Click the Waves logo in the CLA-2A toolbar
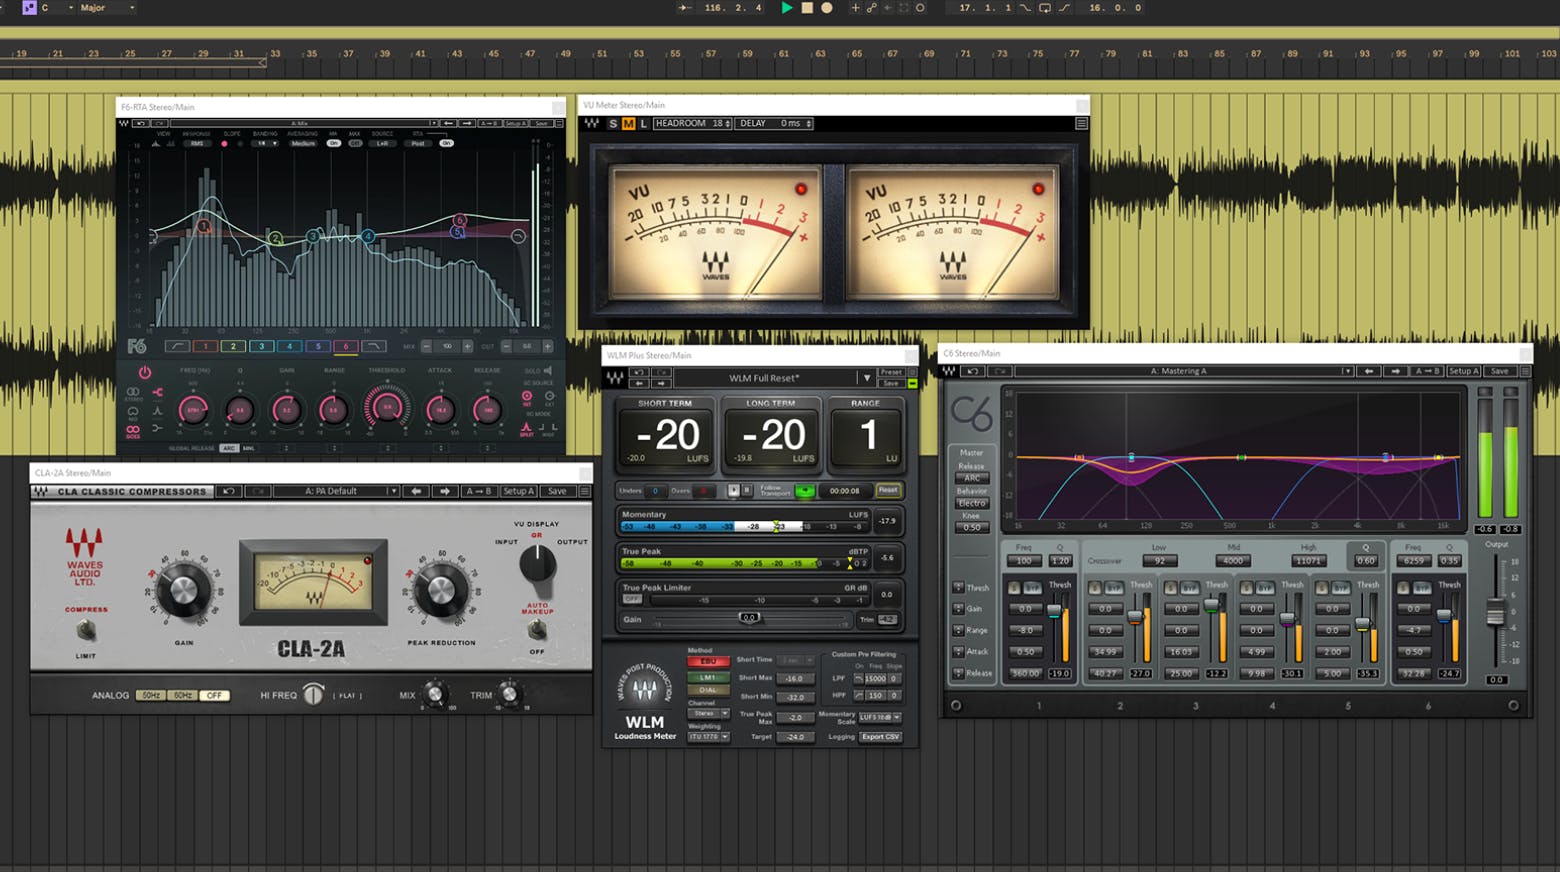Screen dimensions: 1560x872 (41, 491)
